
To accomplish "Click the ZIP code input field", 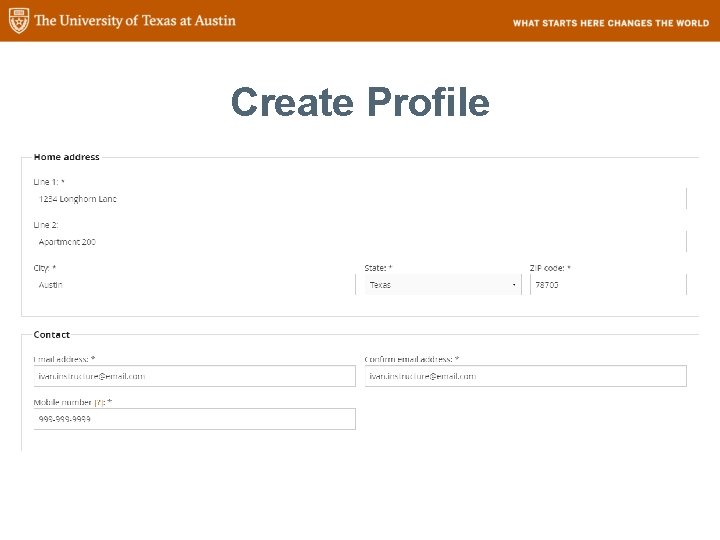I will point(608,285).
